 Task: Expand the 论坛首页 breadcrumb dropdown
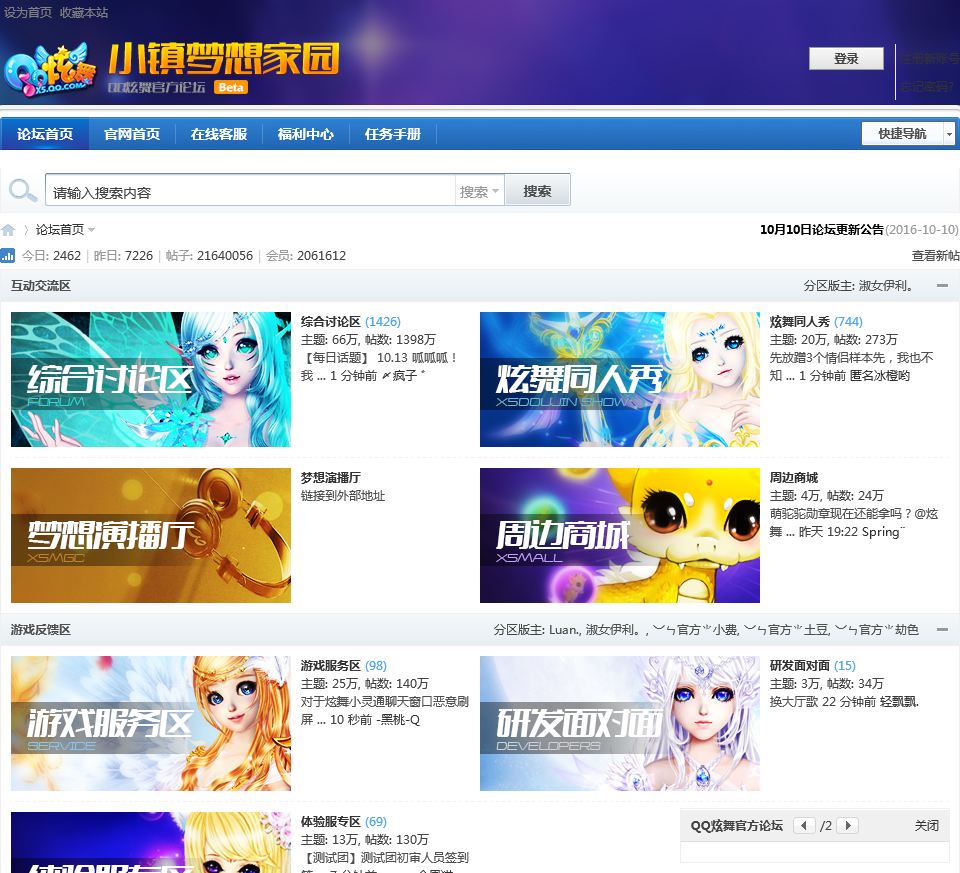coord(91,230)
